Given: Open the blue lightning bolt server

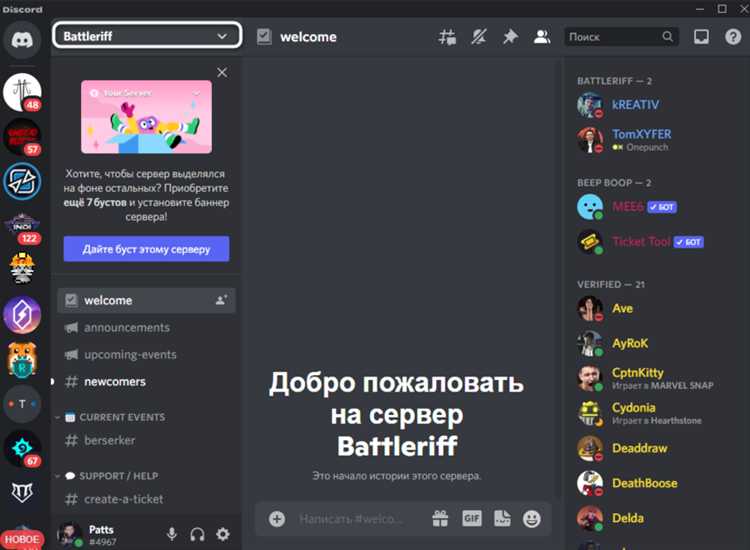Looking at the screenshot, I should [x=22, y=181].
